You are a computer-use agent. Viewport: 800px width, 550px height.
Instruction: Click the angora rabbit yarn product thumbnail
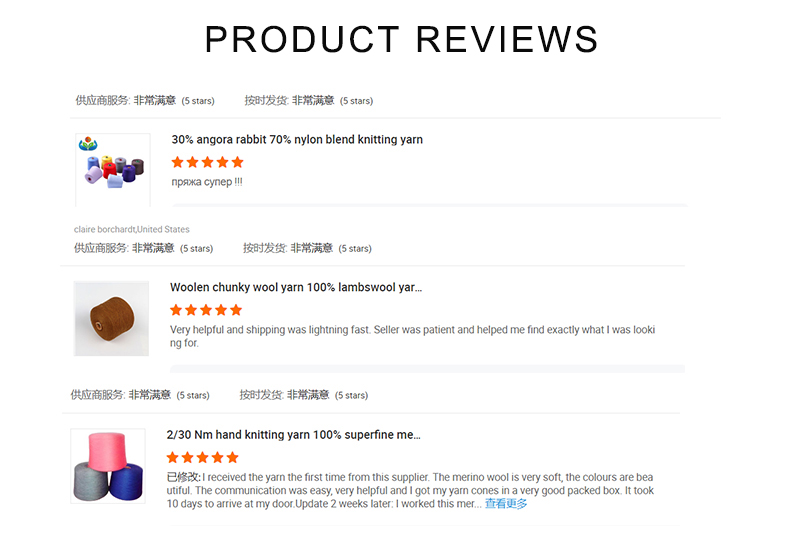(x=113, y=169)
